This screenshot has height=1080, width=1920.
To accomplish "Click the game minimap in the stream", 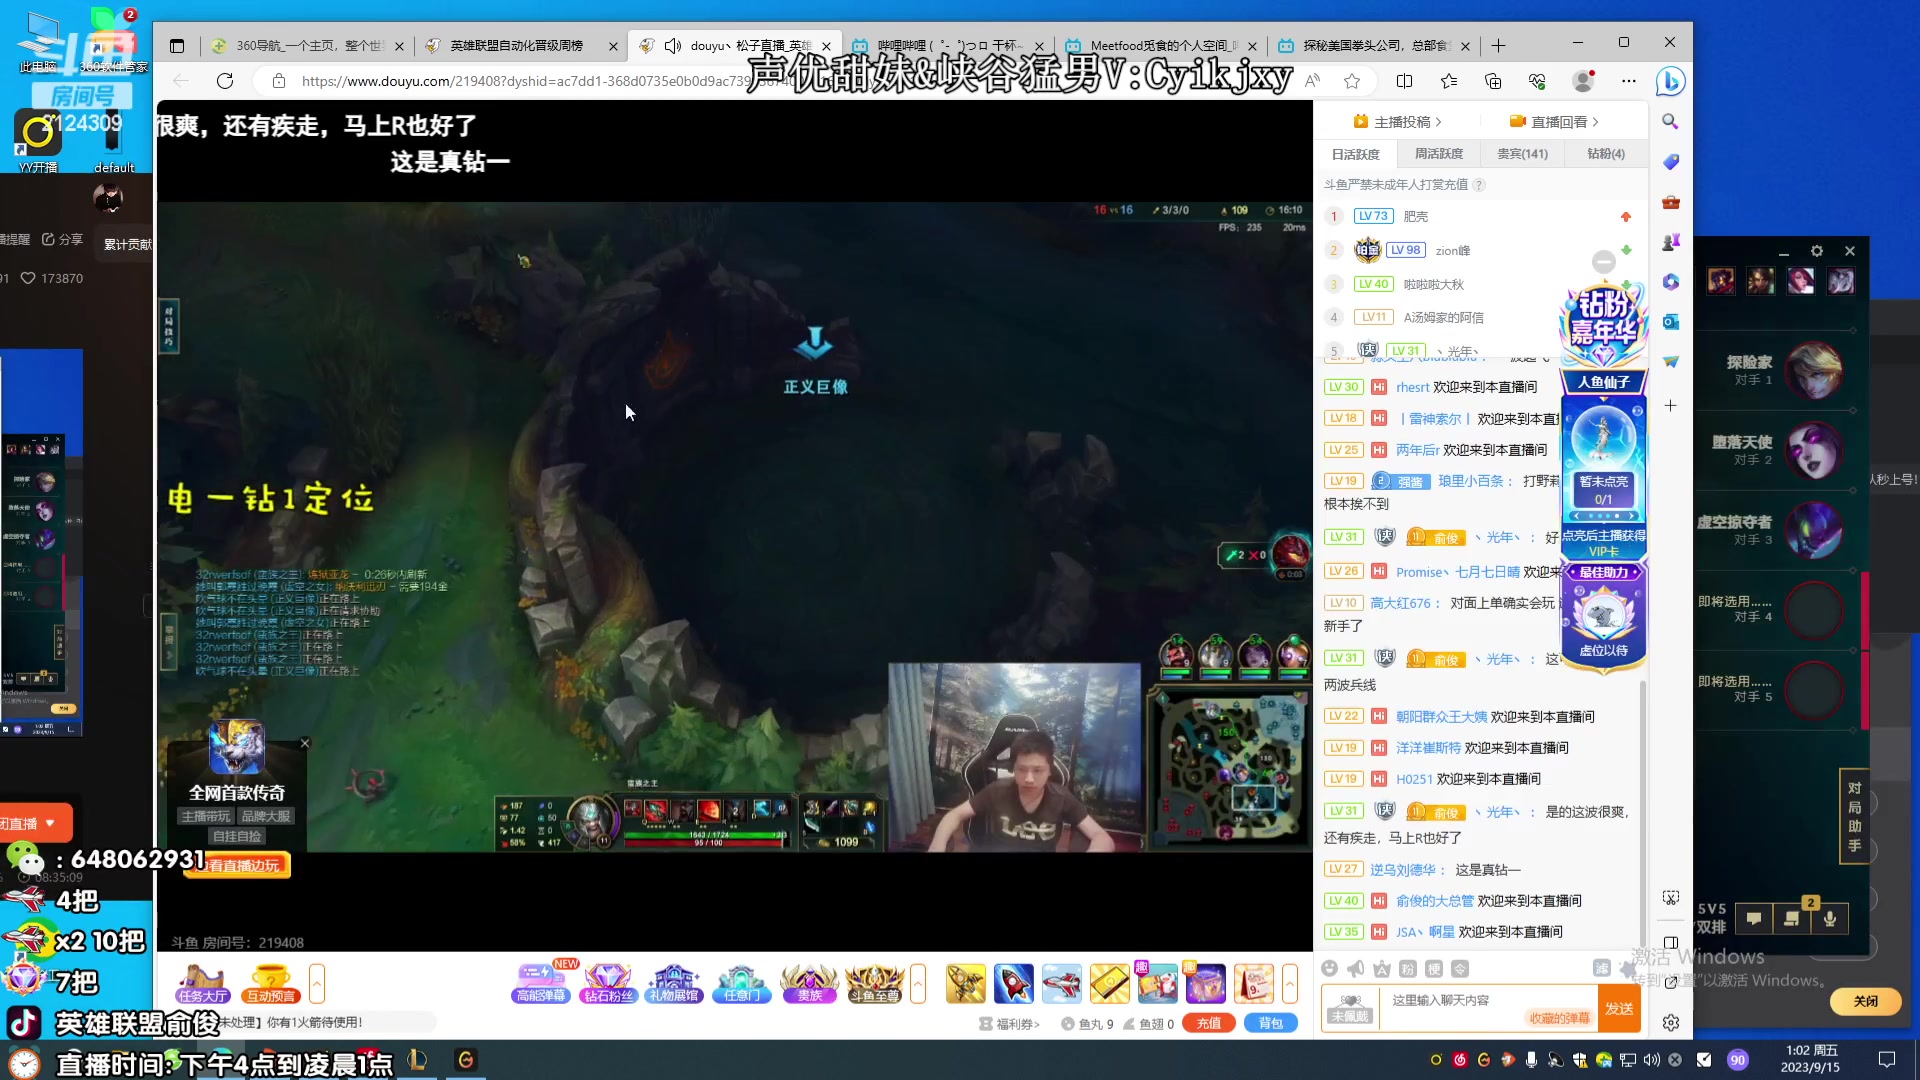I will coord(1229,769).
